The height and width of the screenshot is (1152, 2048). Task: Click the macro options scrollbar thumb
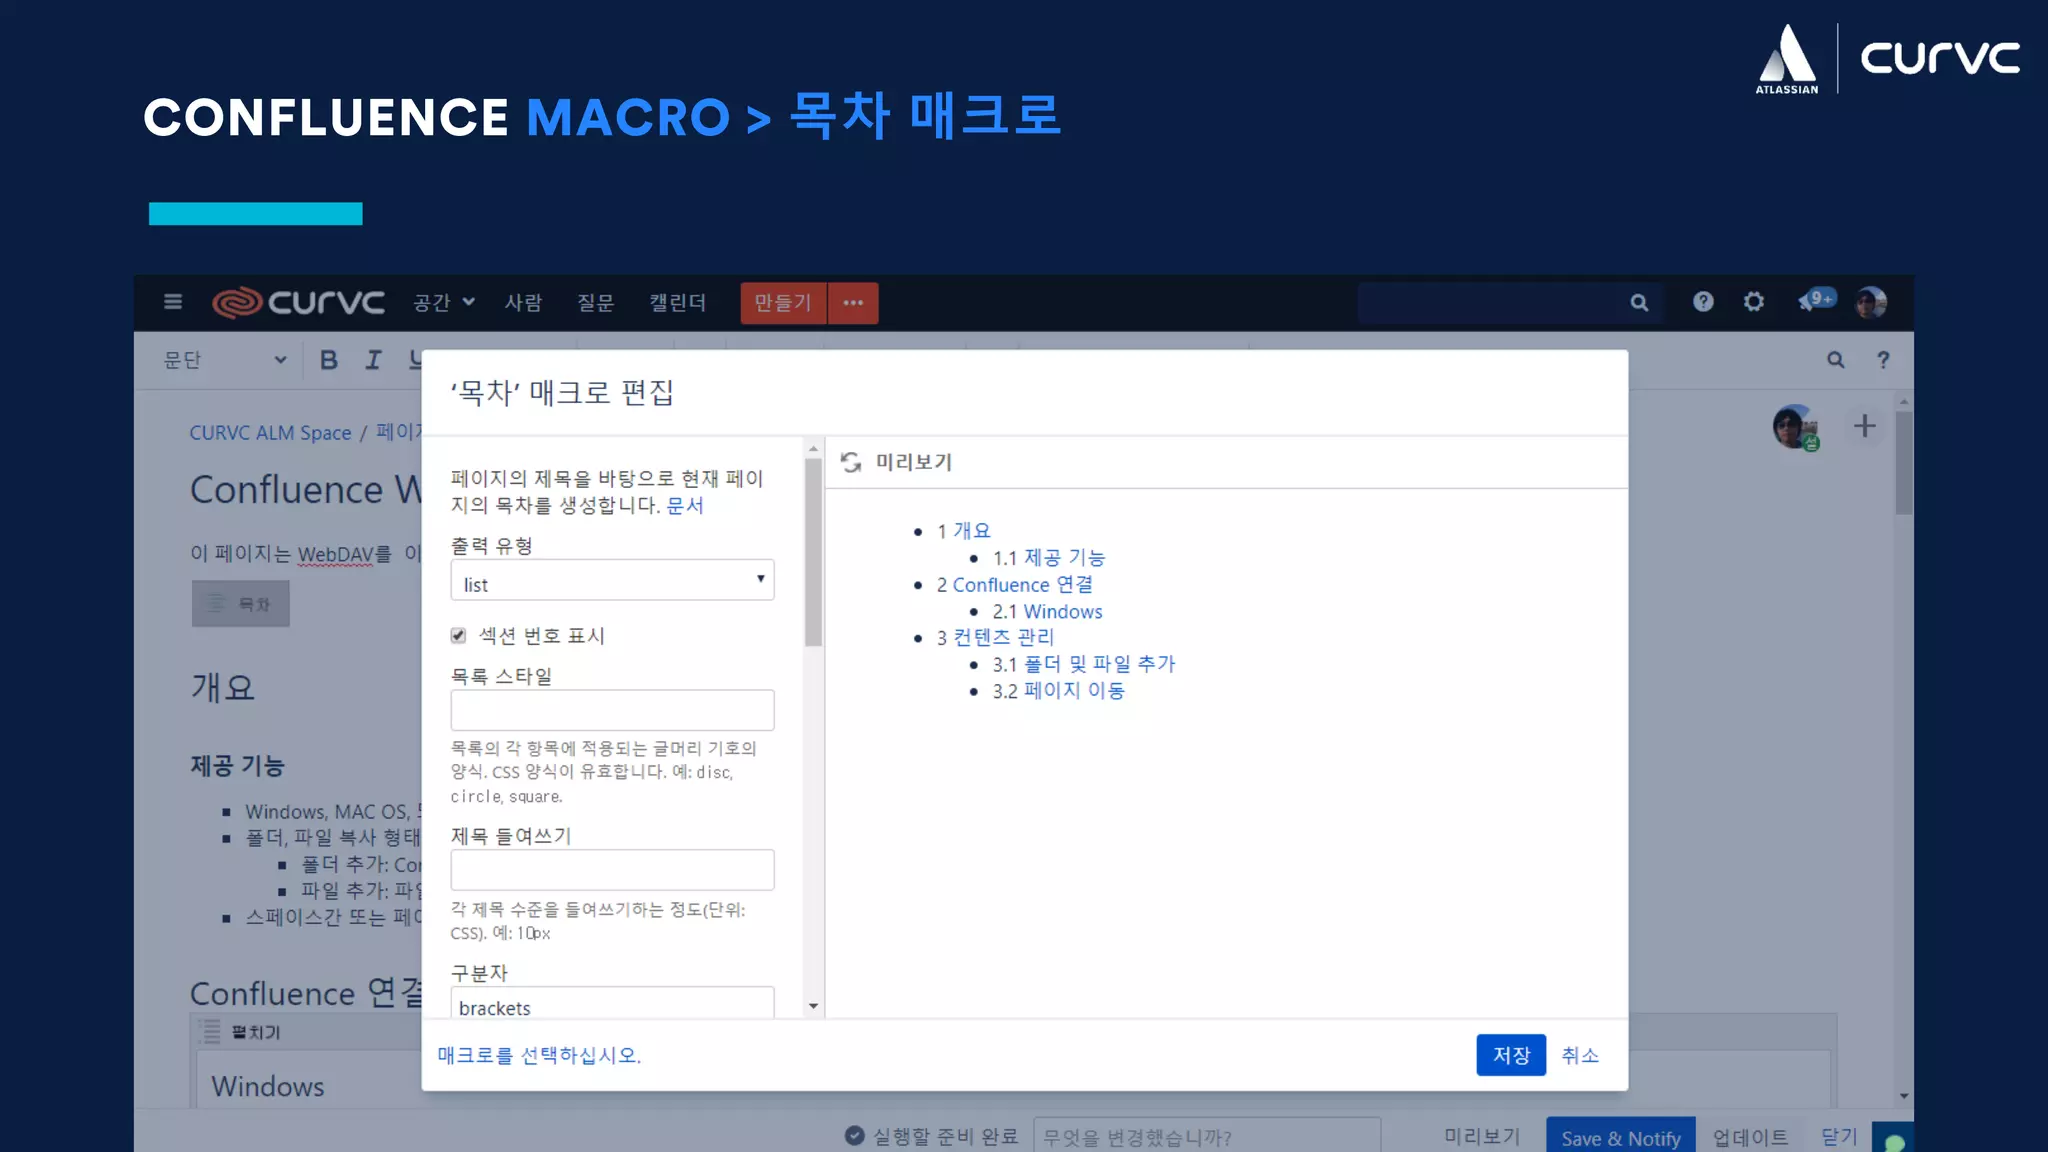tap(813, 552)
